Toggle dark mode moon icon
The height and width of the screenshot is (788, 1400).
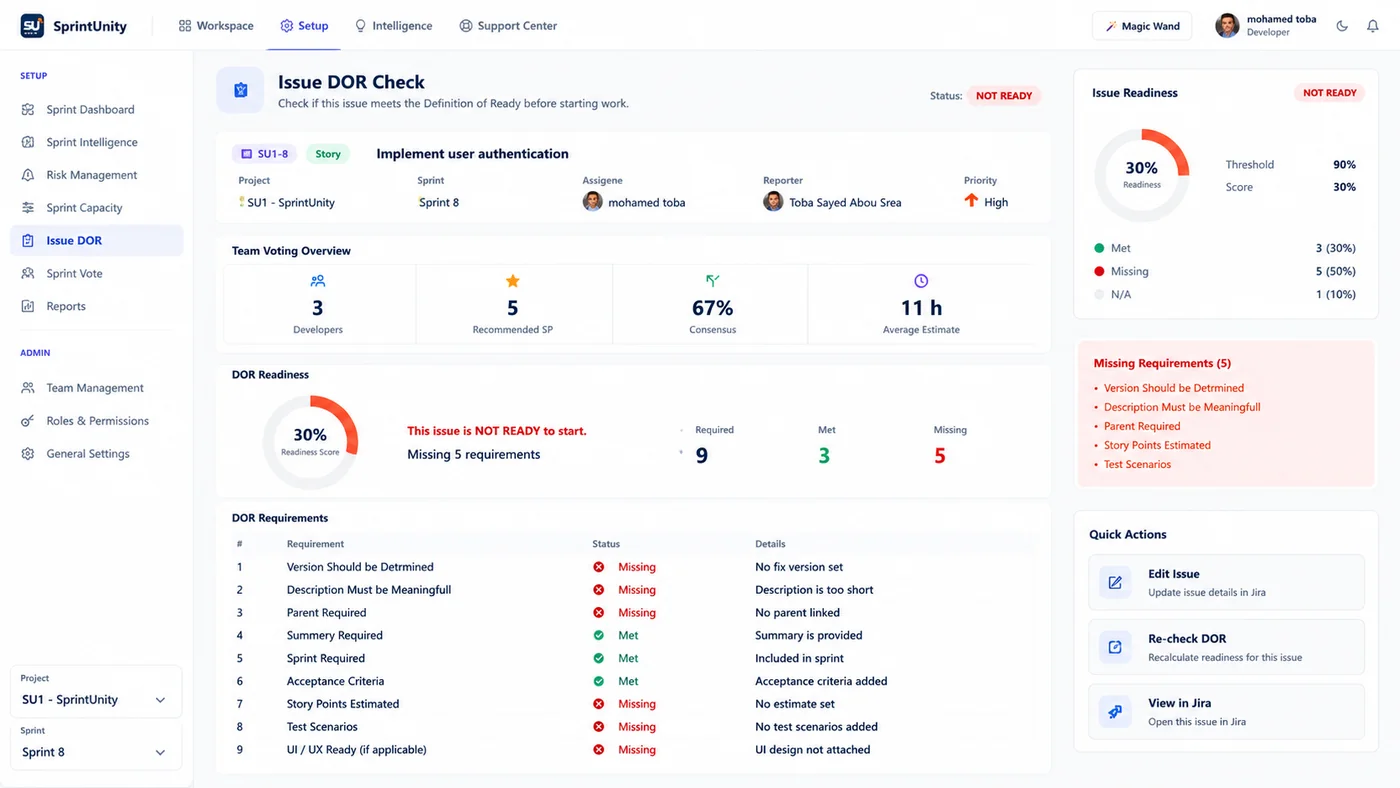coord(1342,26)
